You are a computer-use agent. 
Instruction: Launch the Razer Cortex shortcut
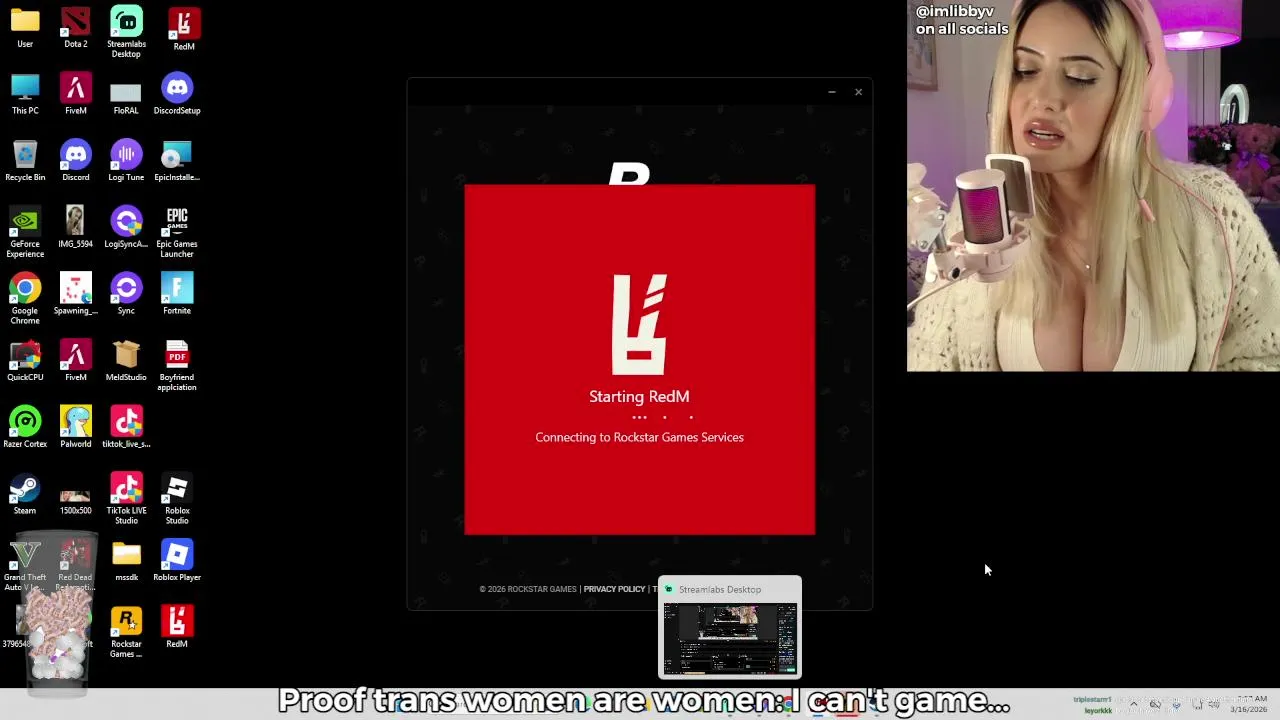pyautogui.click(x=25, y=427)
